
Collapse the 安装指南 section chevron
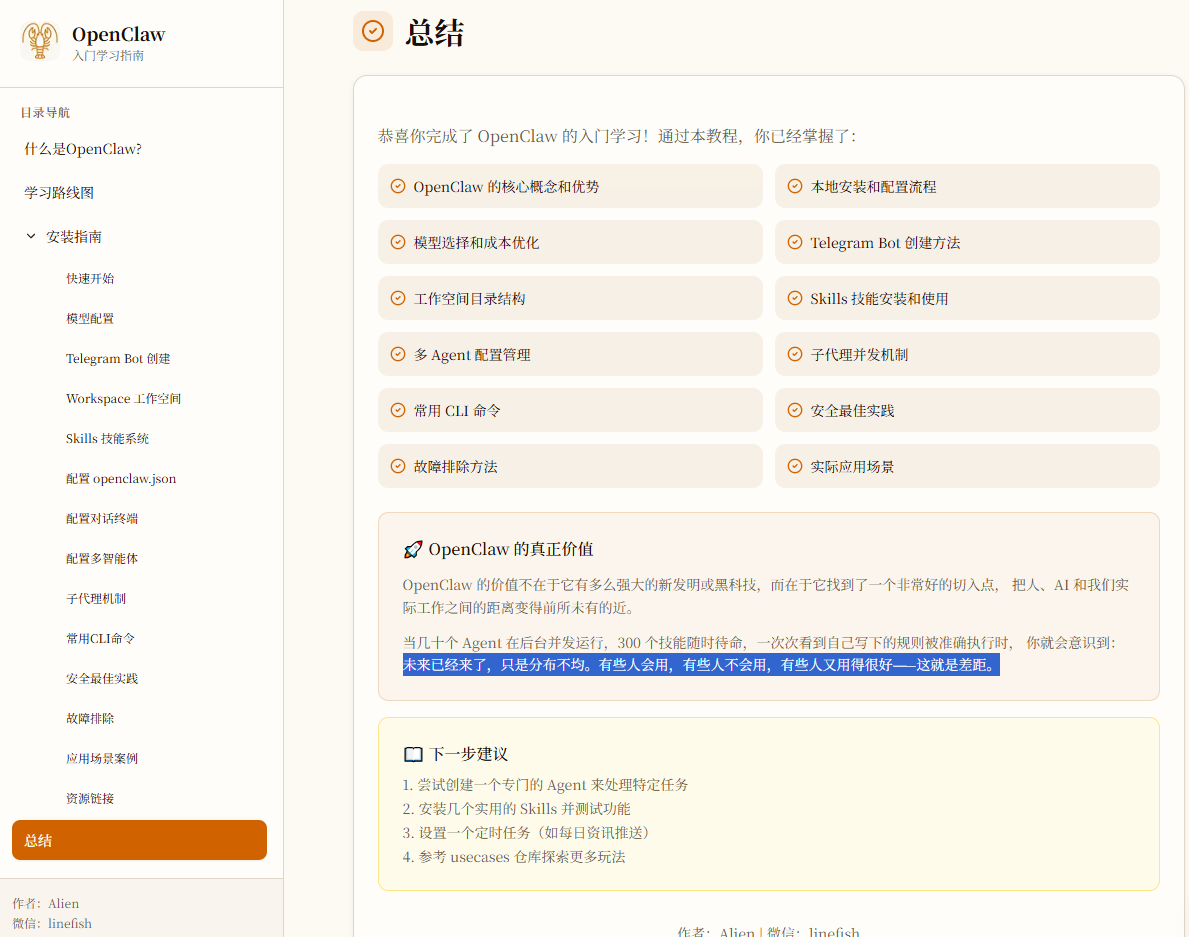click(31, 237)
